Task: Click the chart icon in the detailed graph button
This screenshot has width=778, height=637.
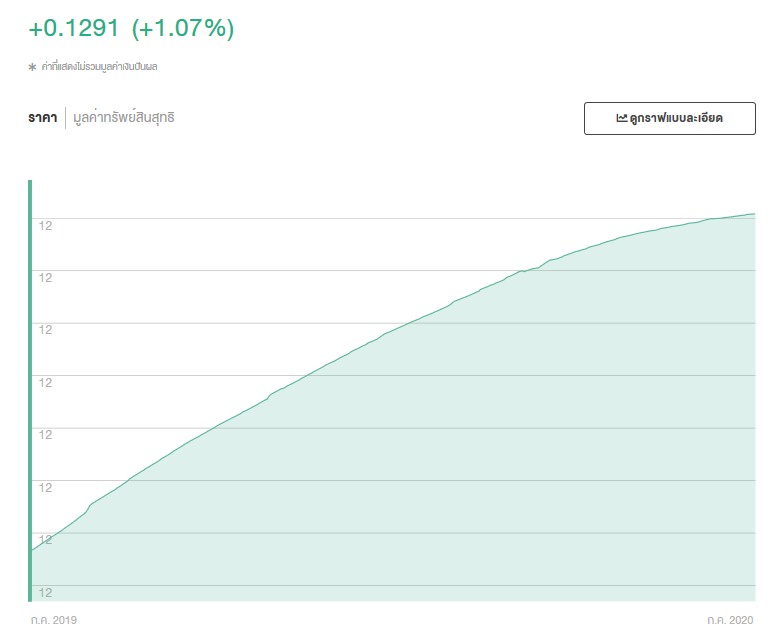Action: (x=621, y=118)
